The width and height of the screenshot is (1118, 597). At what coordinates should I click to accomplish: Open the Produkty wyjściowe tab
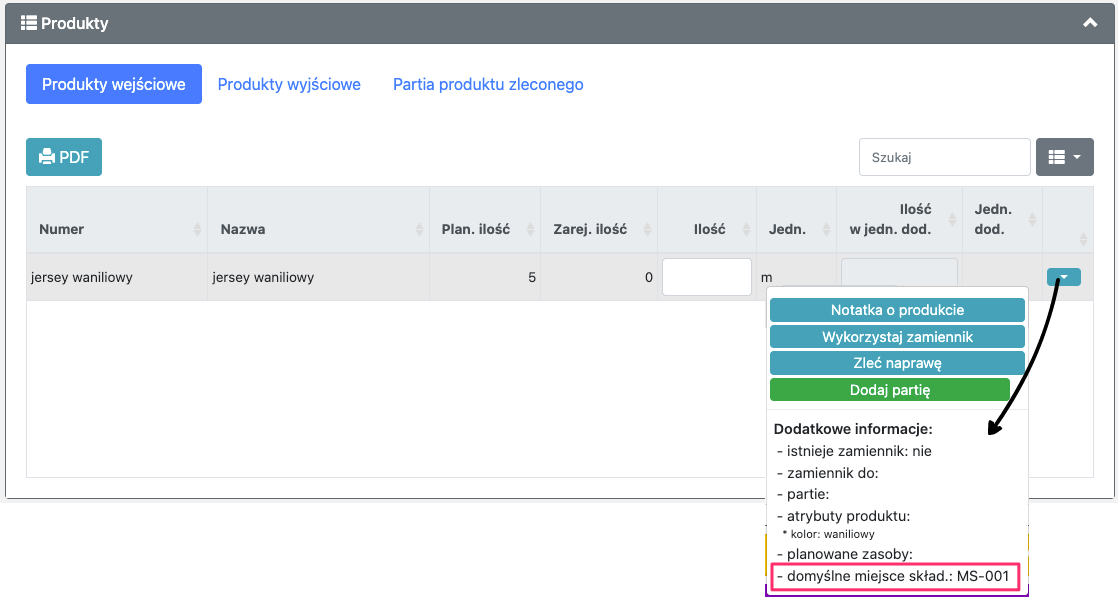(289, 84)
